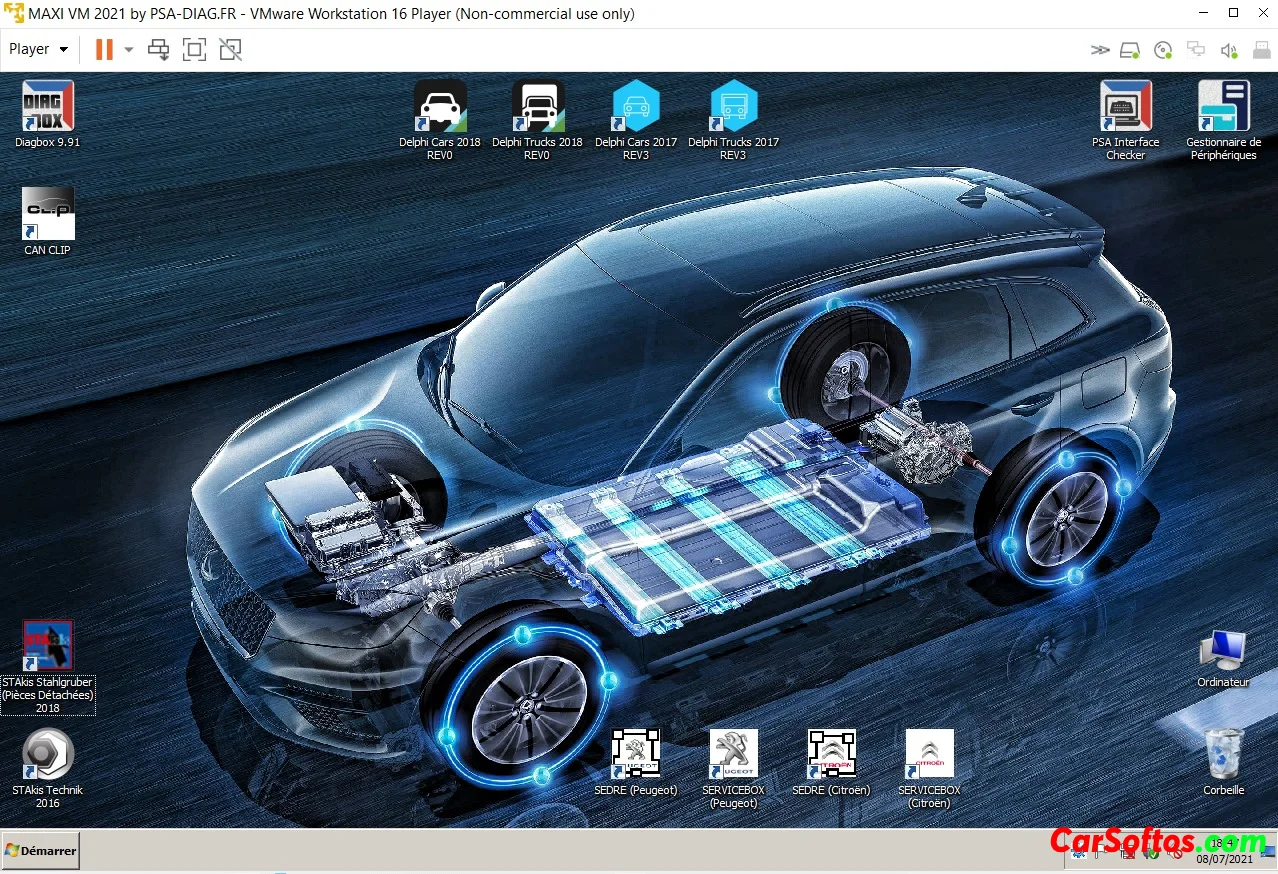The image size is (1278, 874).
Task: Open Delphi Cars 2017 REV3 shortcut
Action: coord(636,106)
